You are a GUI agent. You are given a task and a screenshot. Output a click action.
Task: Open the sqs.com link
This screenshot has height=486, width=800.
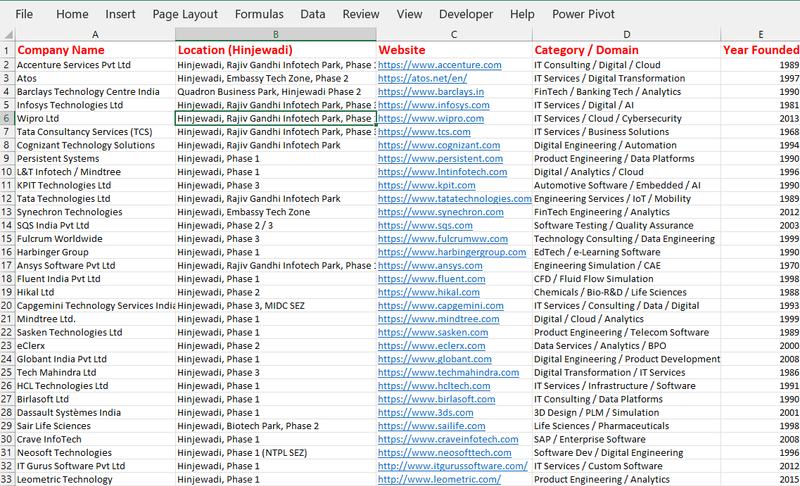(x=425, y=225)
